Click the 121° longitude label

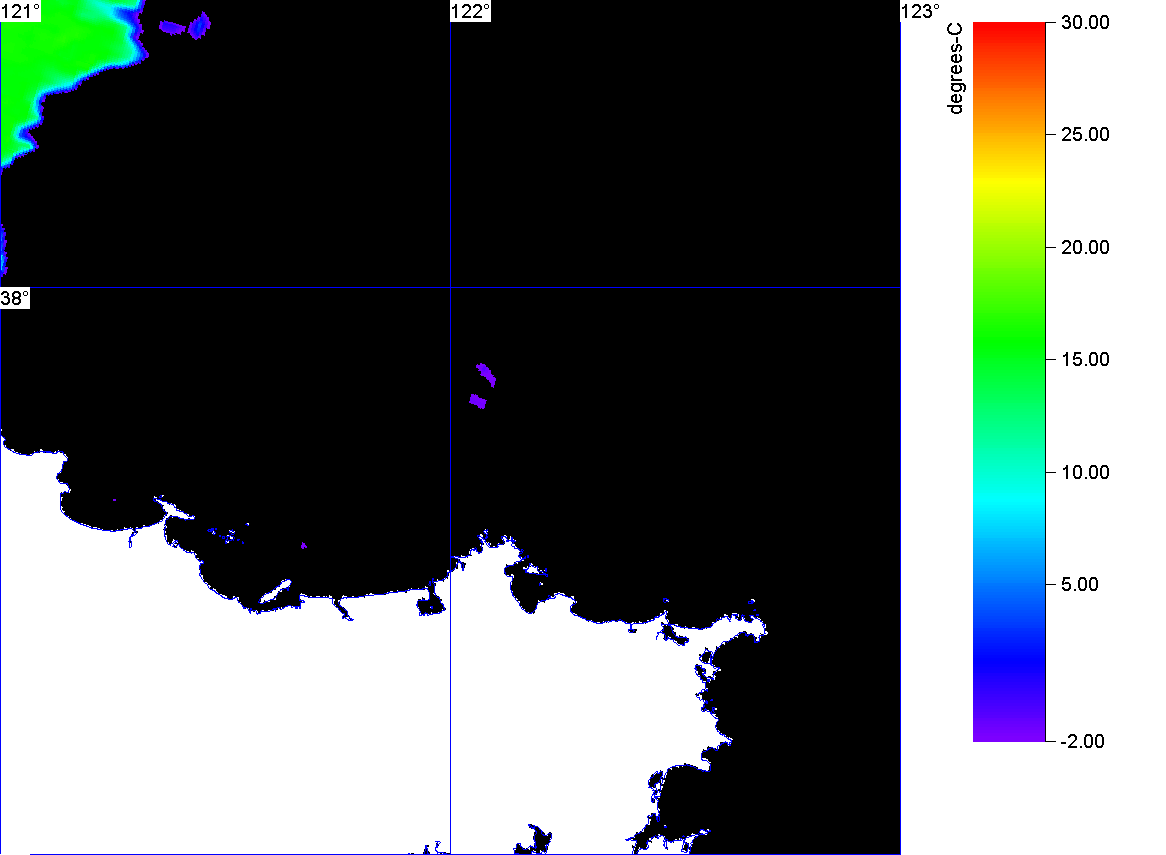click(21, 11)
